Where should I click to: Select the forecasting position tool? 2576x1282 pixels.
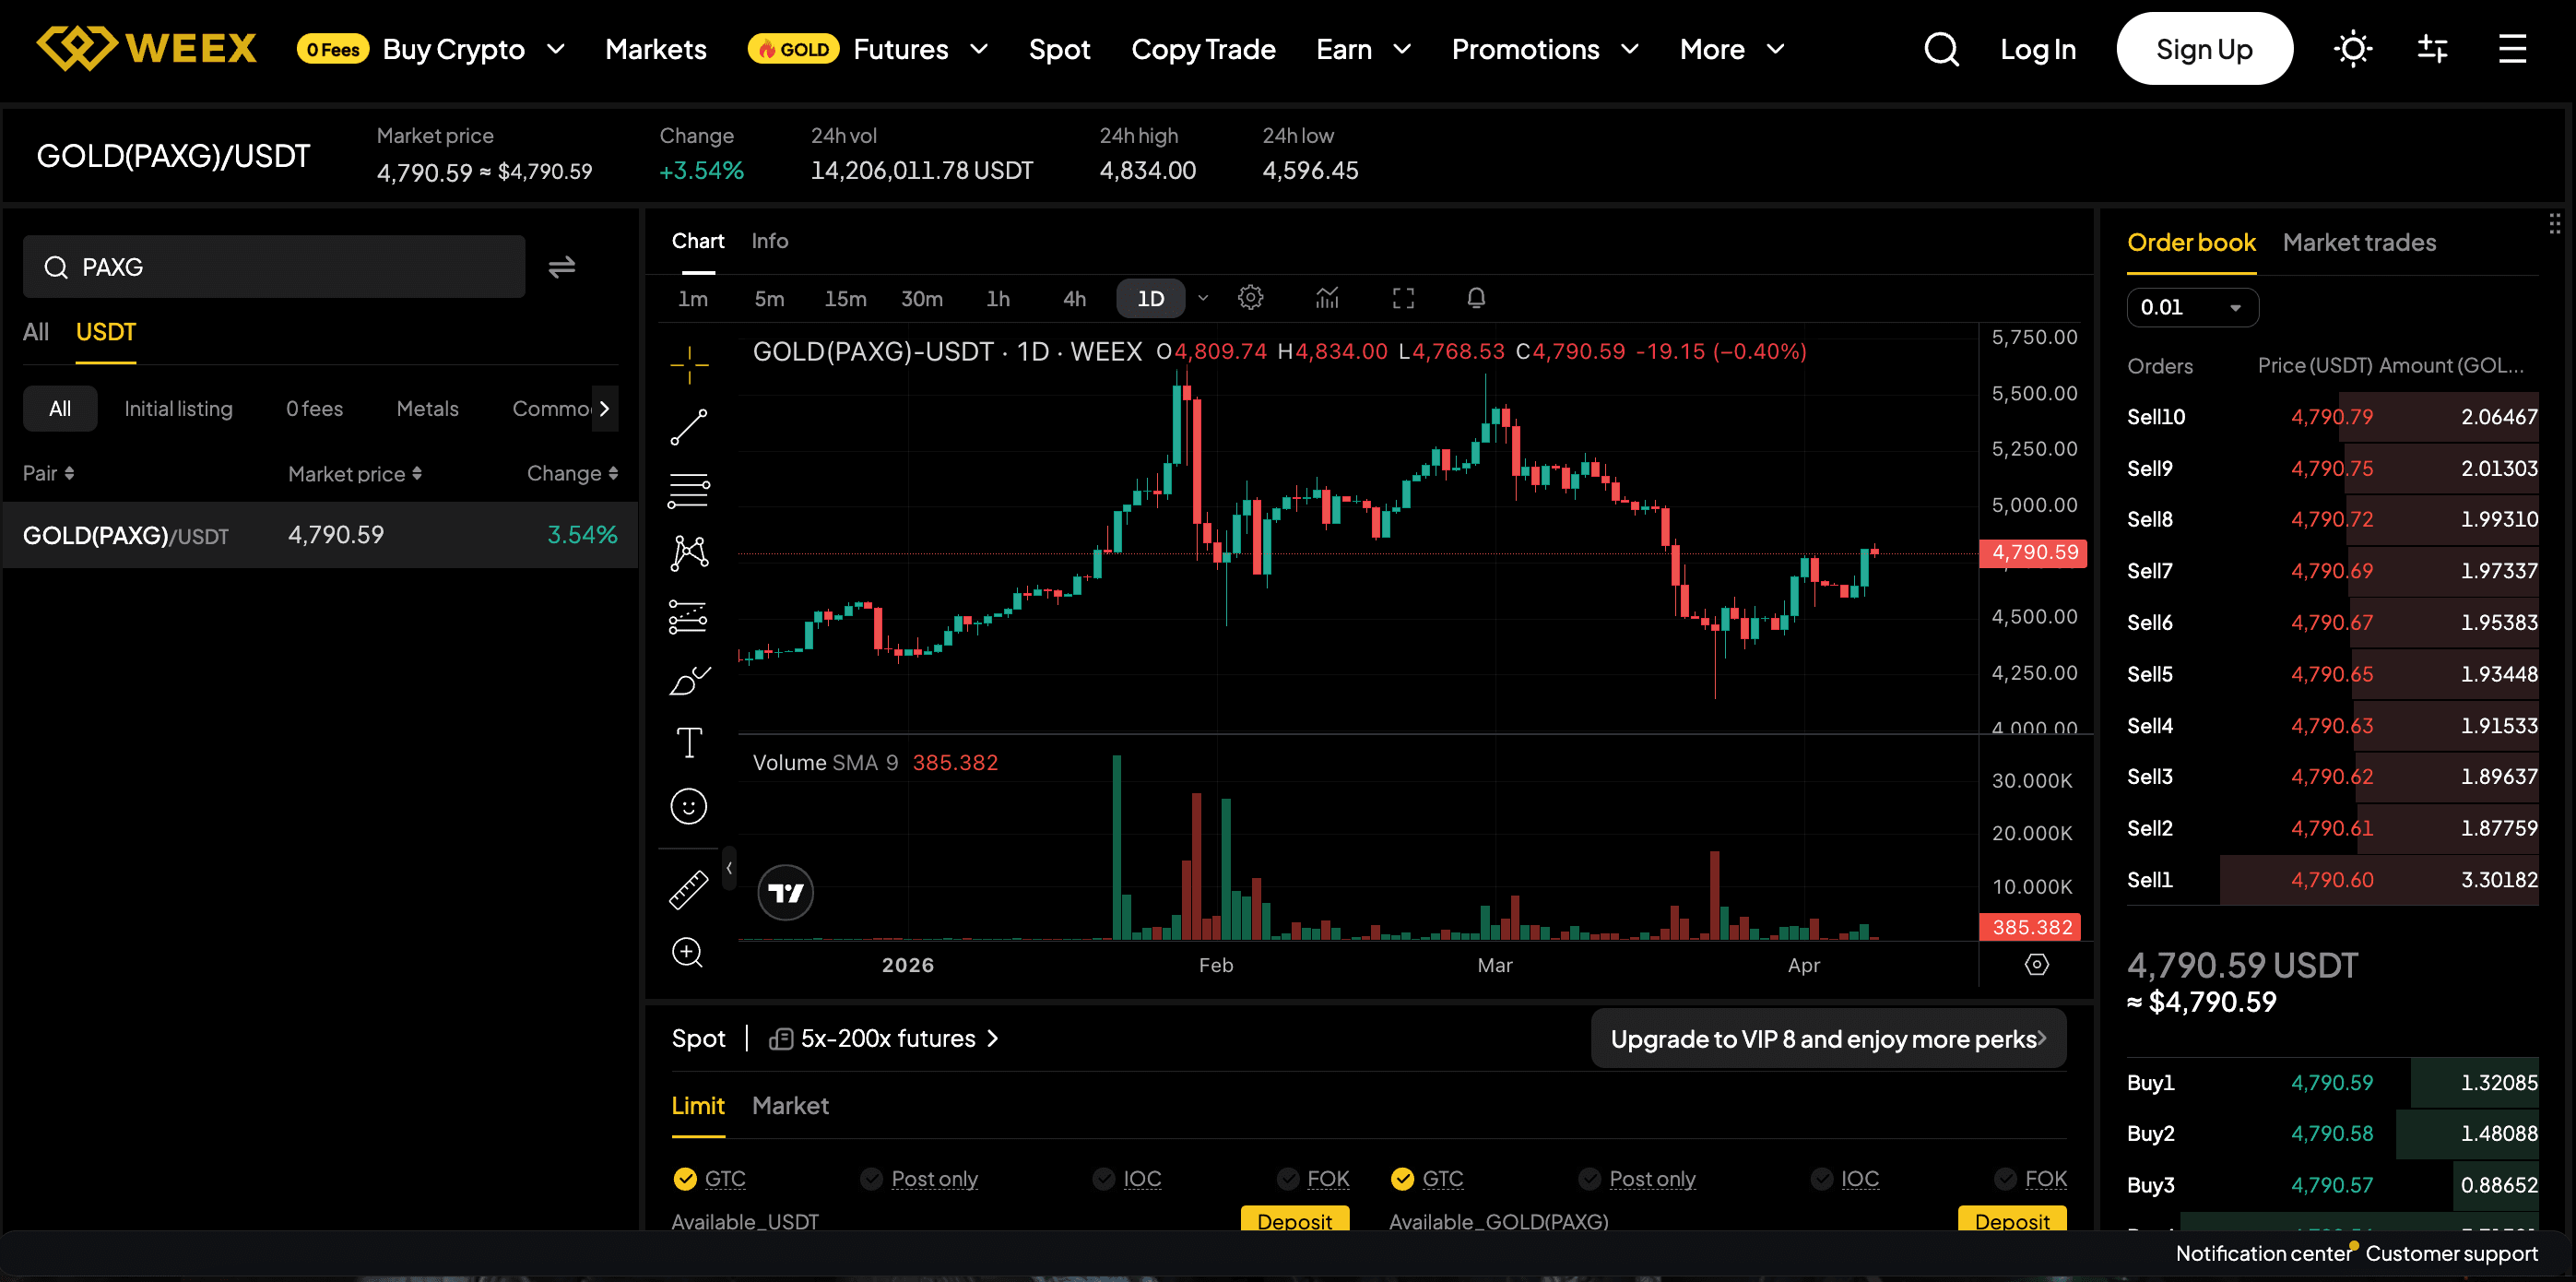click(x=689, y=617)
